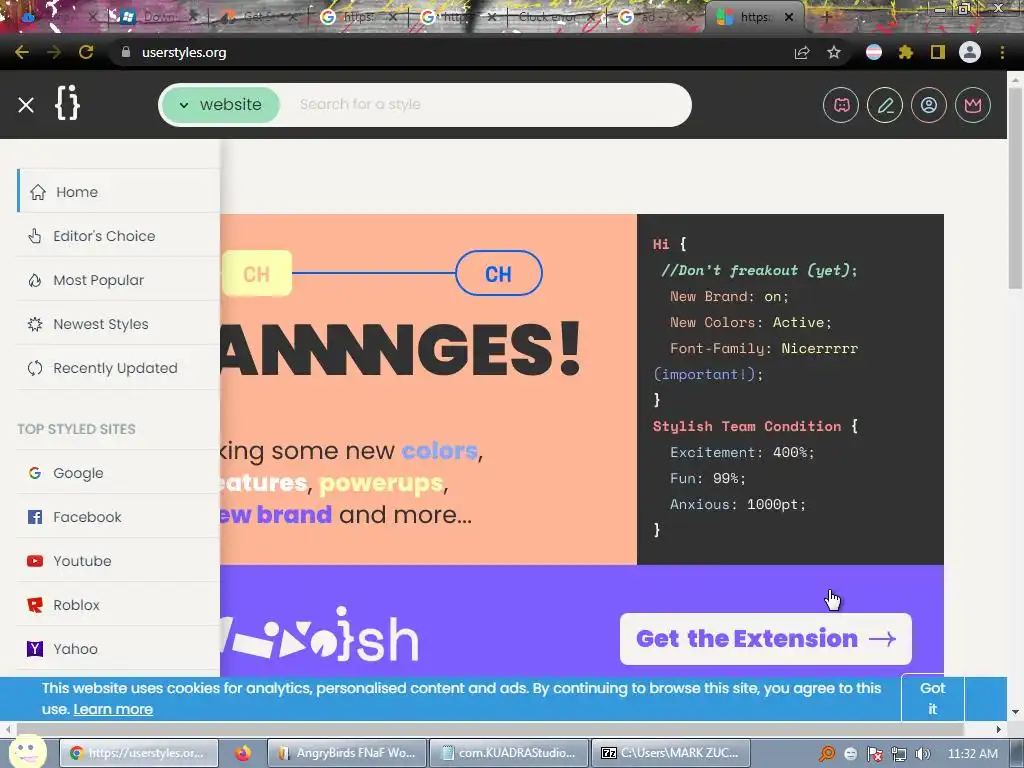Open Chrome three-dot menu
Viewport: 1024px width, 768px height.
pyautogui.click(x=1002, y=52)
